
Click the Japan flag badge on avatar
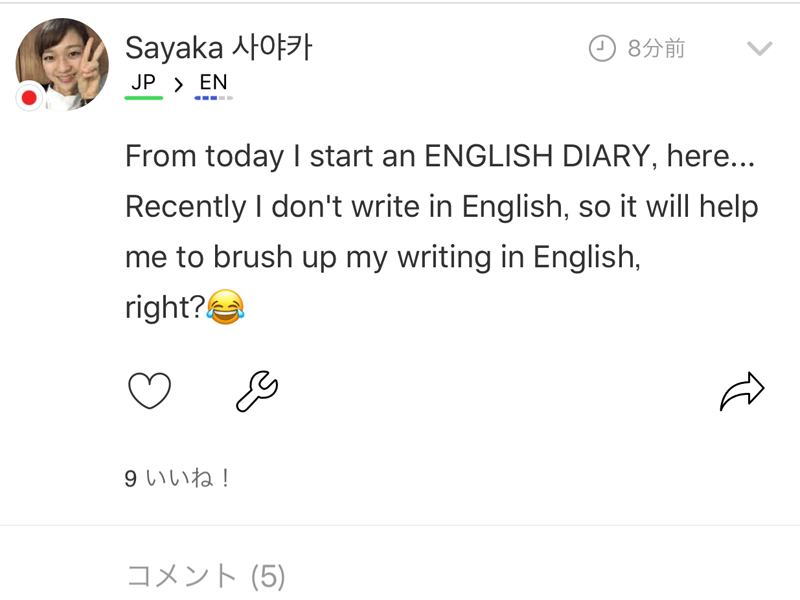coord(29,97)
